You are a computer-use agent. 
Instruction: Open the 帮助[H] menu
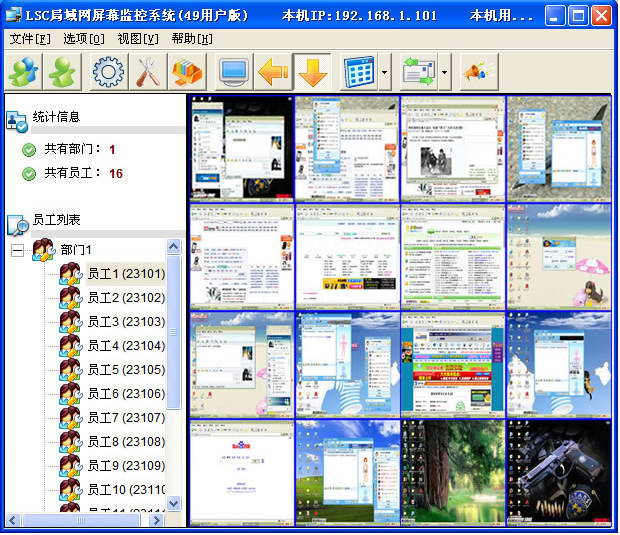pos(192,39)
